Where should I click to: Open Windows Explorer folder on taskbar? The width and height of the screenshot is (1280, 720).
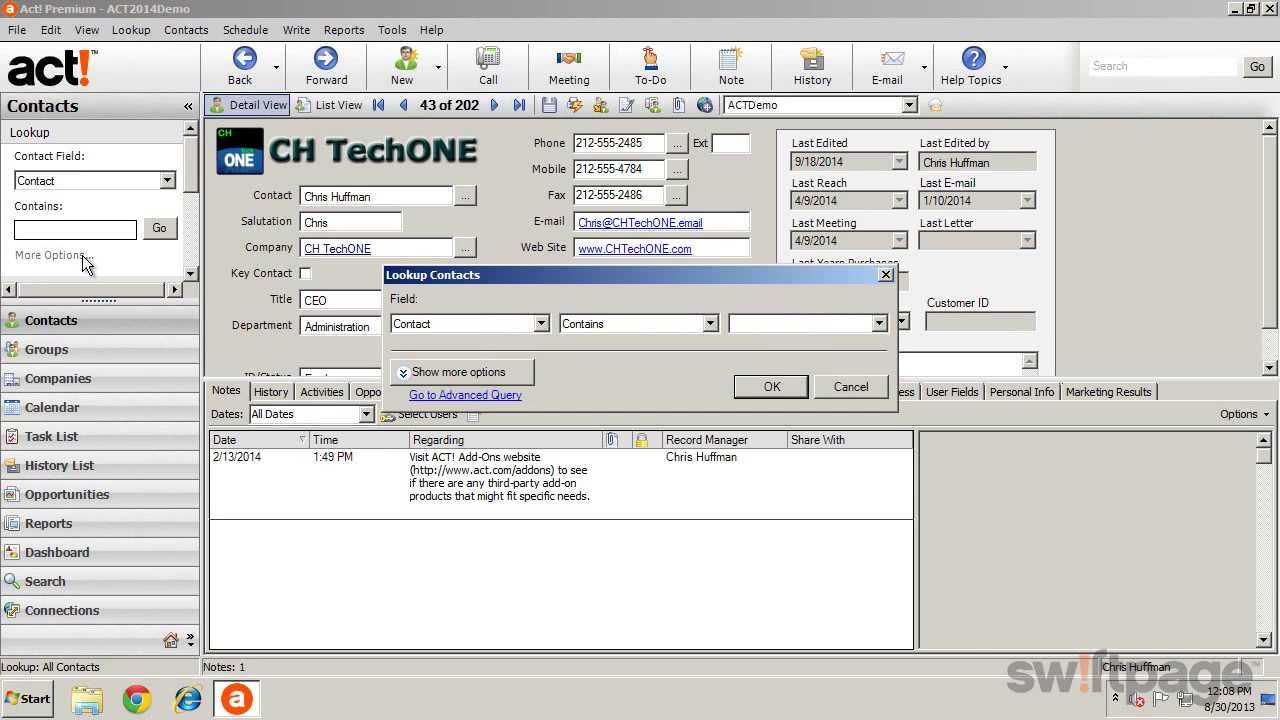point(87,699)
